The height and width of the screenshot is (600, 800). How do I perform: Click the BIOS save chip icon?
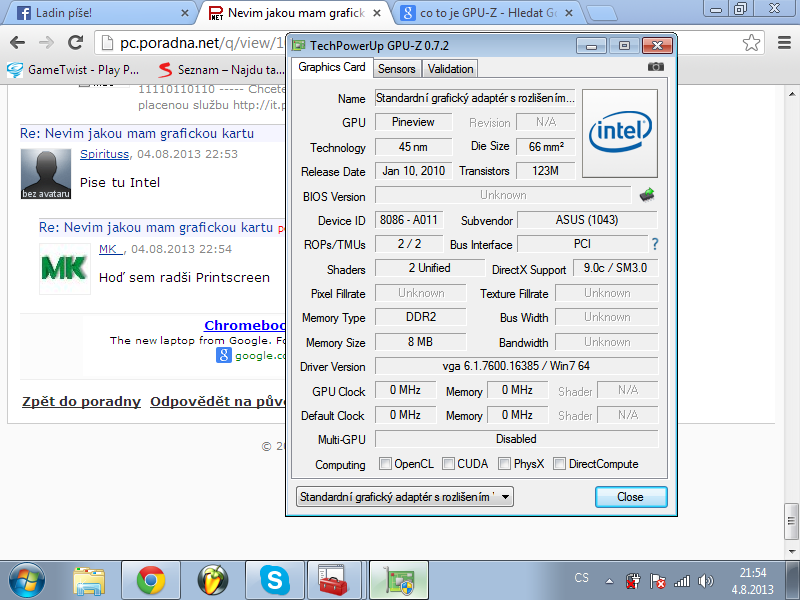[647, 195]
